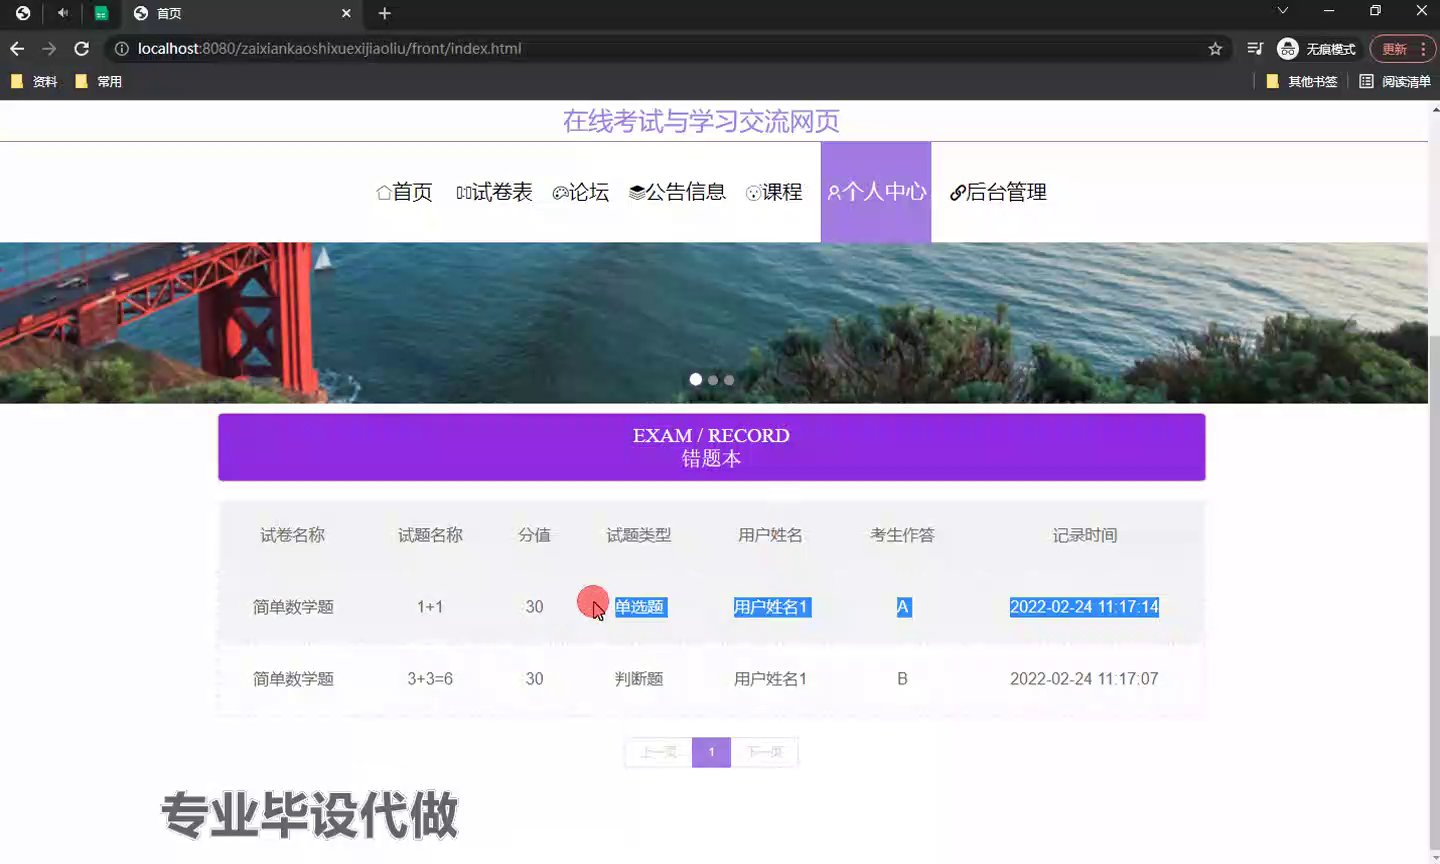
Task: Open 其他书签 folder
Action: pyautogui.click(x=1302, y=82)
